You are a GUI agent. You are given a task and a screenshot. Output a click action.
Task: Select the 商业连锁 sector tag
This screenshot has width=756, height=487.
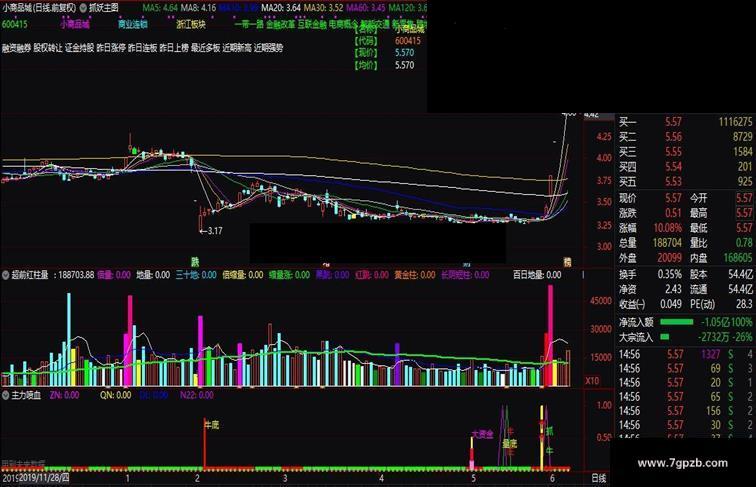[133, 24]
